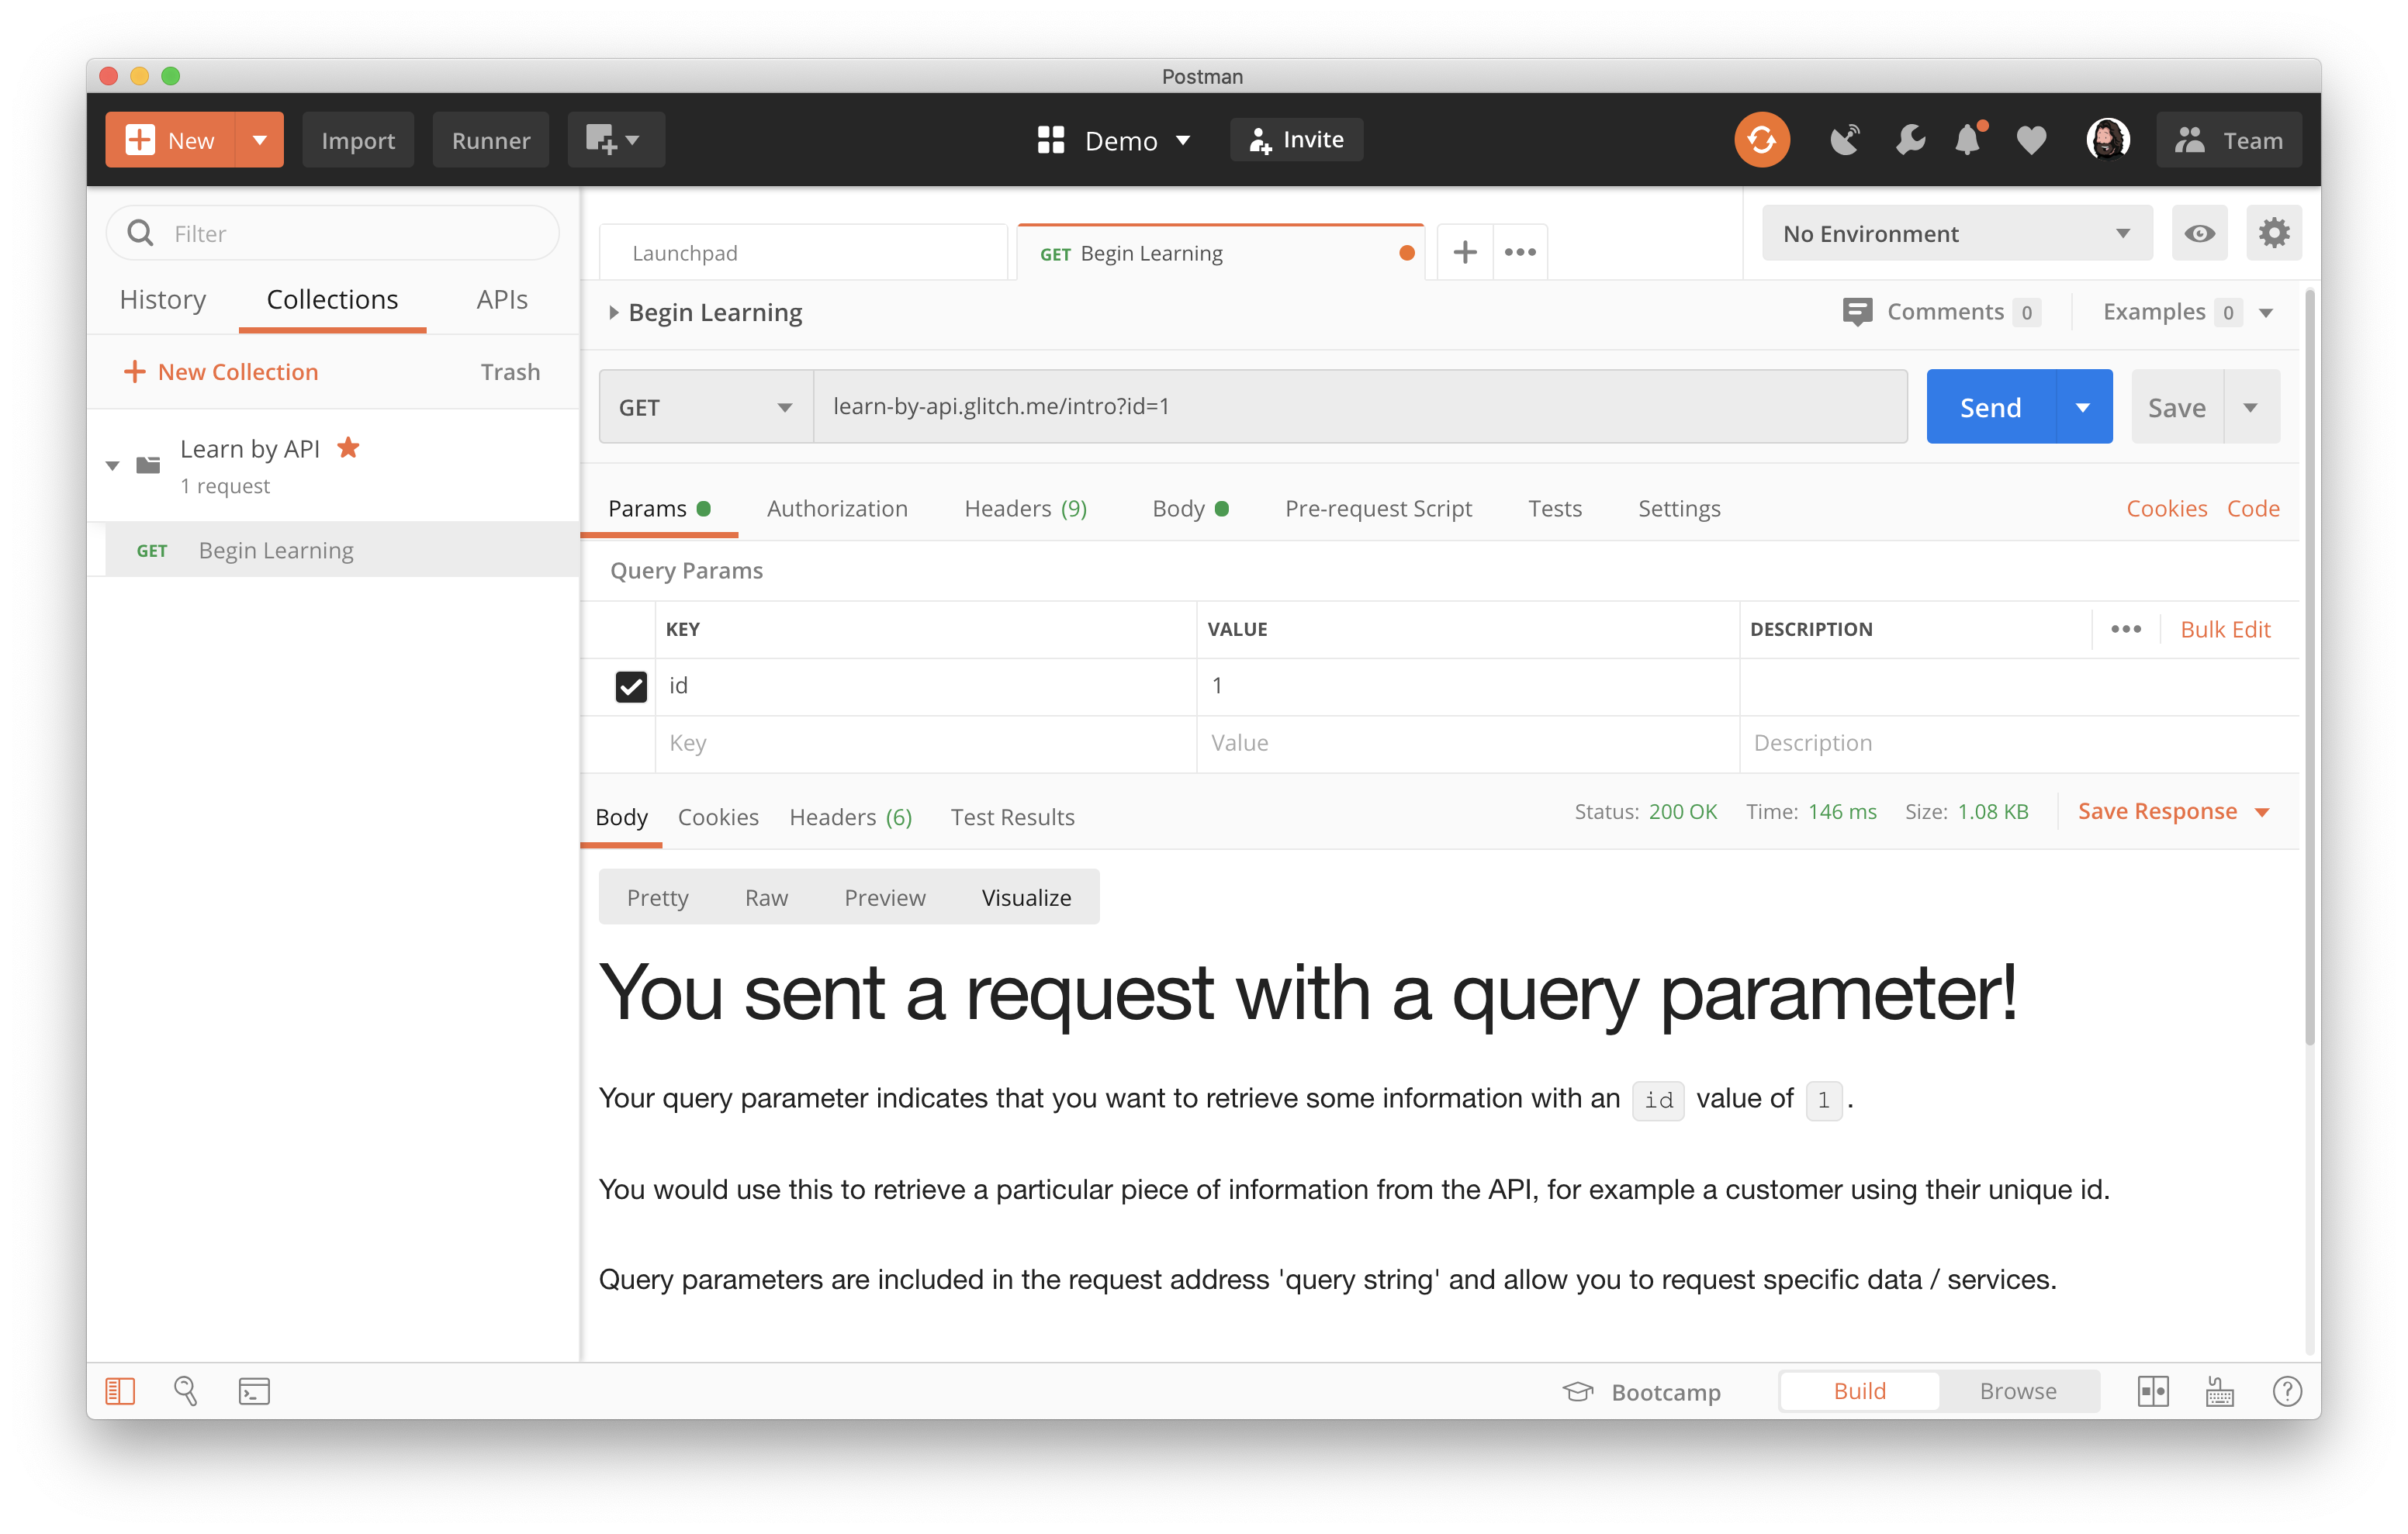Image resolution: width=2408 pixels, height=1534 pixels.
Task: Click the orange sync status icon
Action: [x=1761, y=140]
